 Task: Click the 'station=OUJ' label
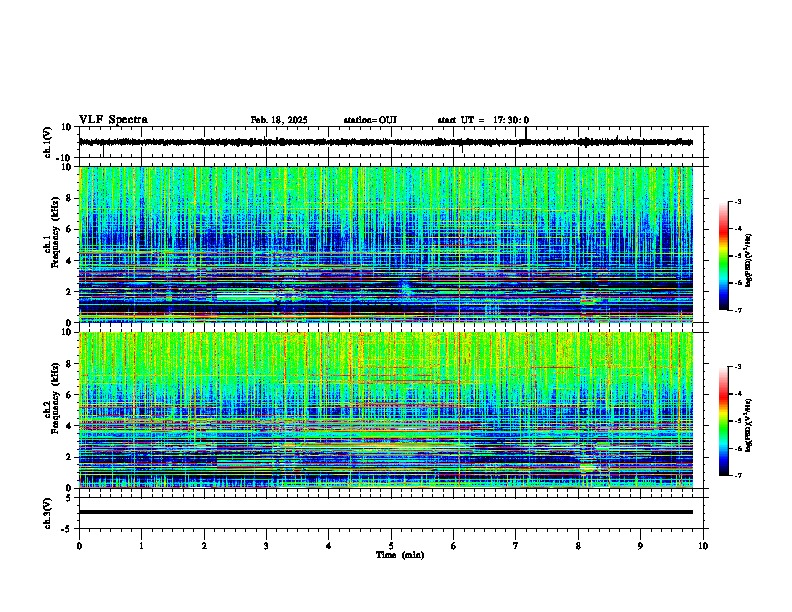(370, 120)
